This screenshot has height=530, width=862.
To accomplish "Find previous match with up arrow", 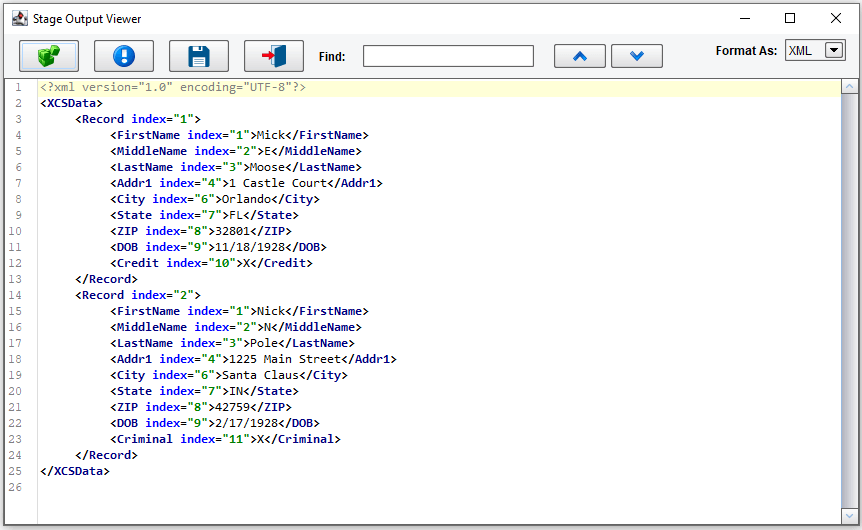I will (x=579, y=56).
